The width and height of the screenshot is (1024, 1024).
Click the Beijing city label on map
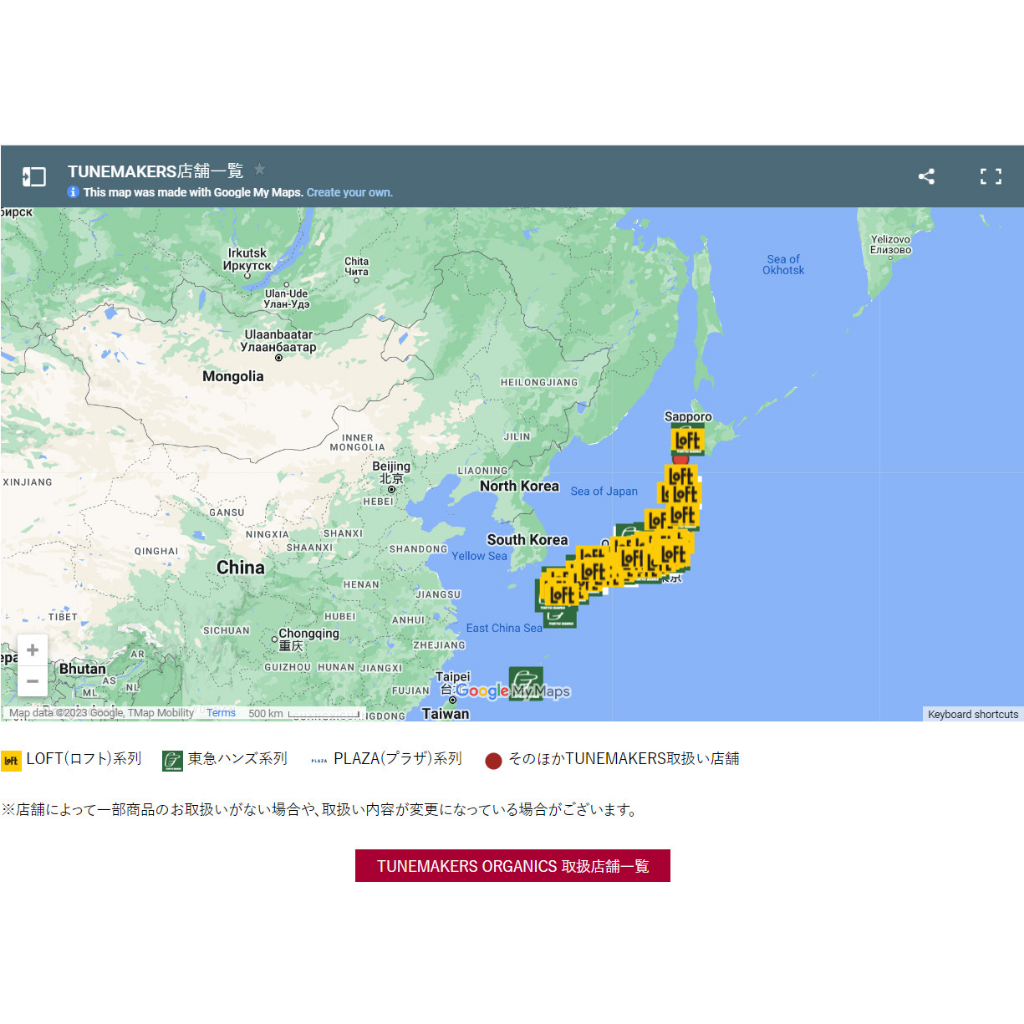pos(391,467)
